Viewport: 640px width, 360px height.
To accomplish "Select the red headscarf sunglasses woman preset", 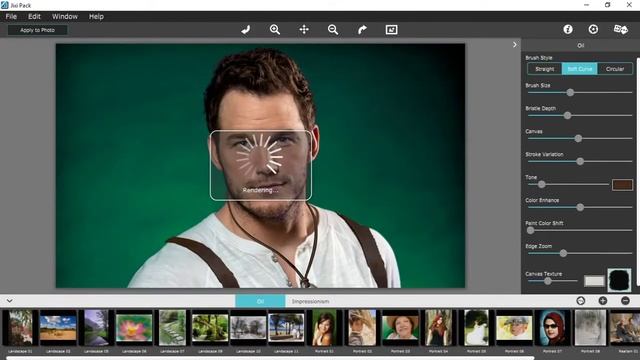I will coord(552,328).
